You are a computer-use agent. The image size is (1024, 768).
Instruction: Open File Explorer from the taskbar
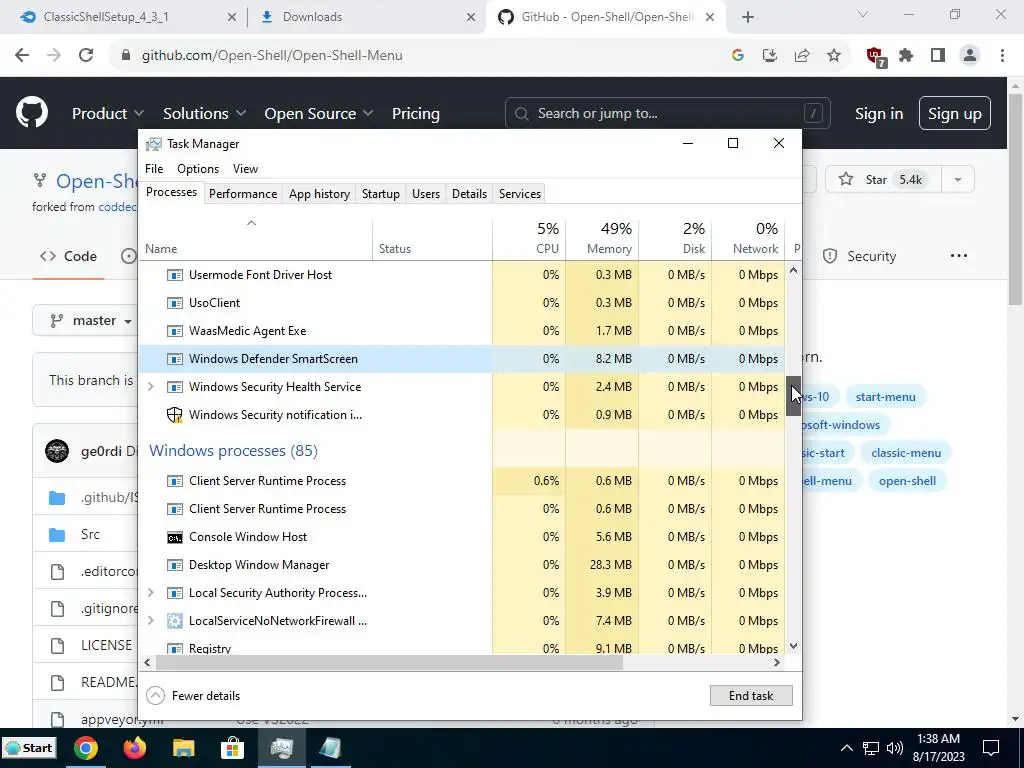(x=184, y=748)
